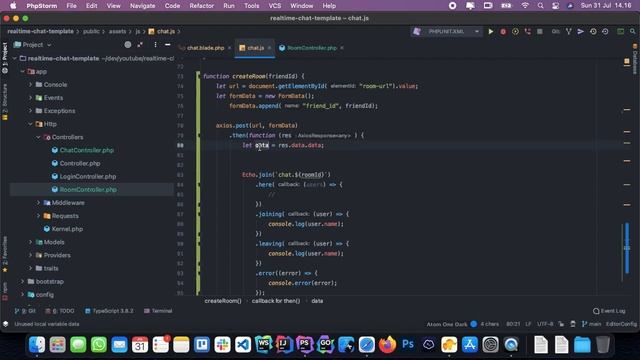Image resolution: width=640 pixels, height=360 pixels.
Task: Collapse the Http folder
Action: coord(31,124)
